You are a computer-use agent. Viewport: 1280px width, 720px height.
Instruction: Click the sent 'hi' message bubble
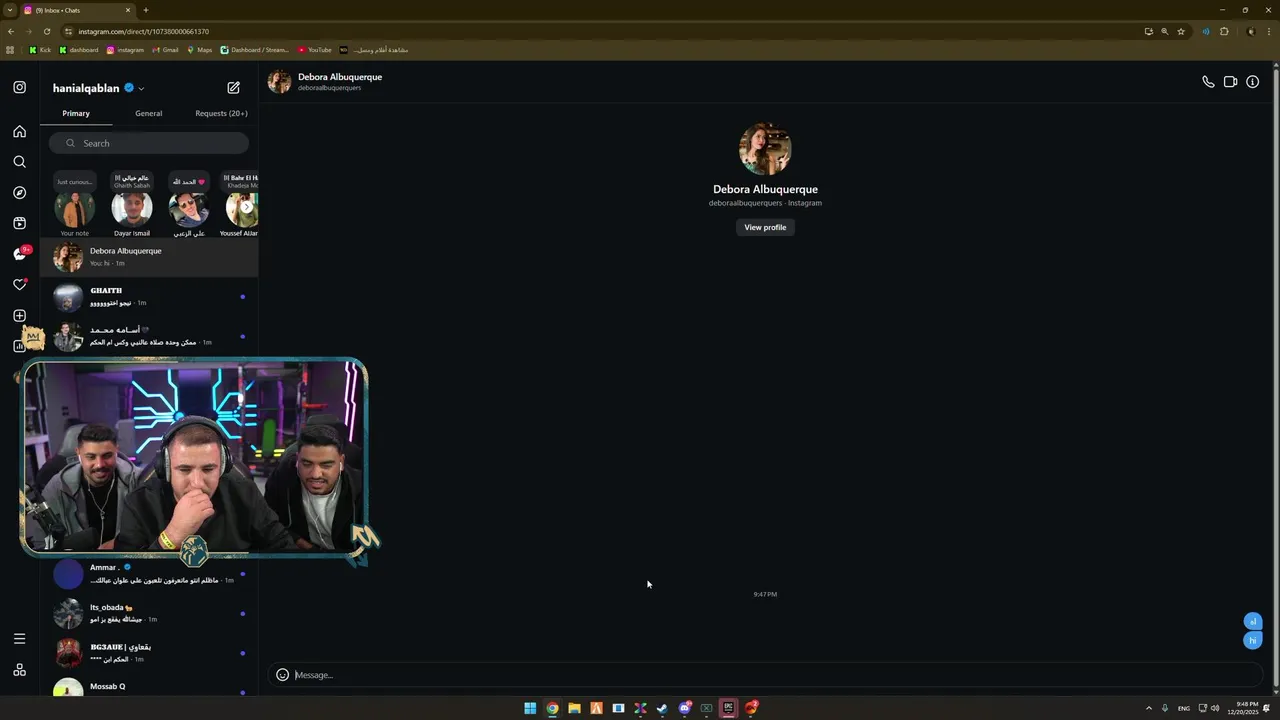click(x=1252, y=640)
